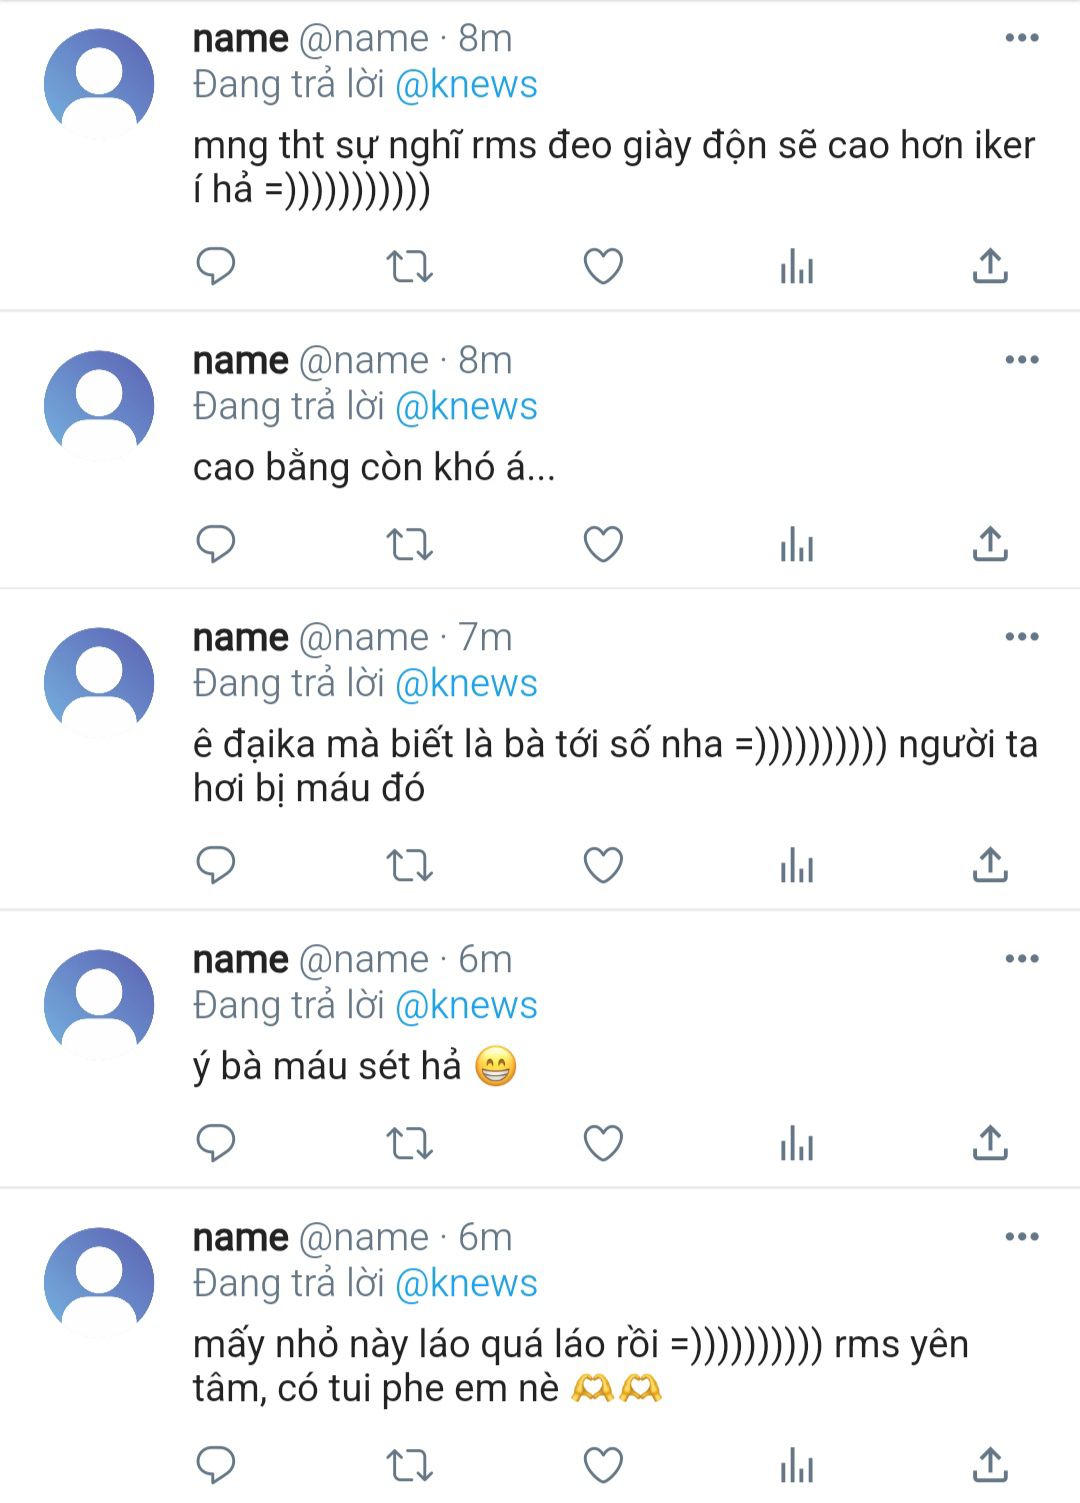Screen dimensions: 1080x1503
Task: View analytics of 'ý bà máu sét hả' tweet
Action: pos(796,1143)
